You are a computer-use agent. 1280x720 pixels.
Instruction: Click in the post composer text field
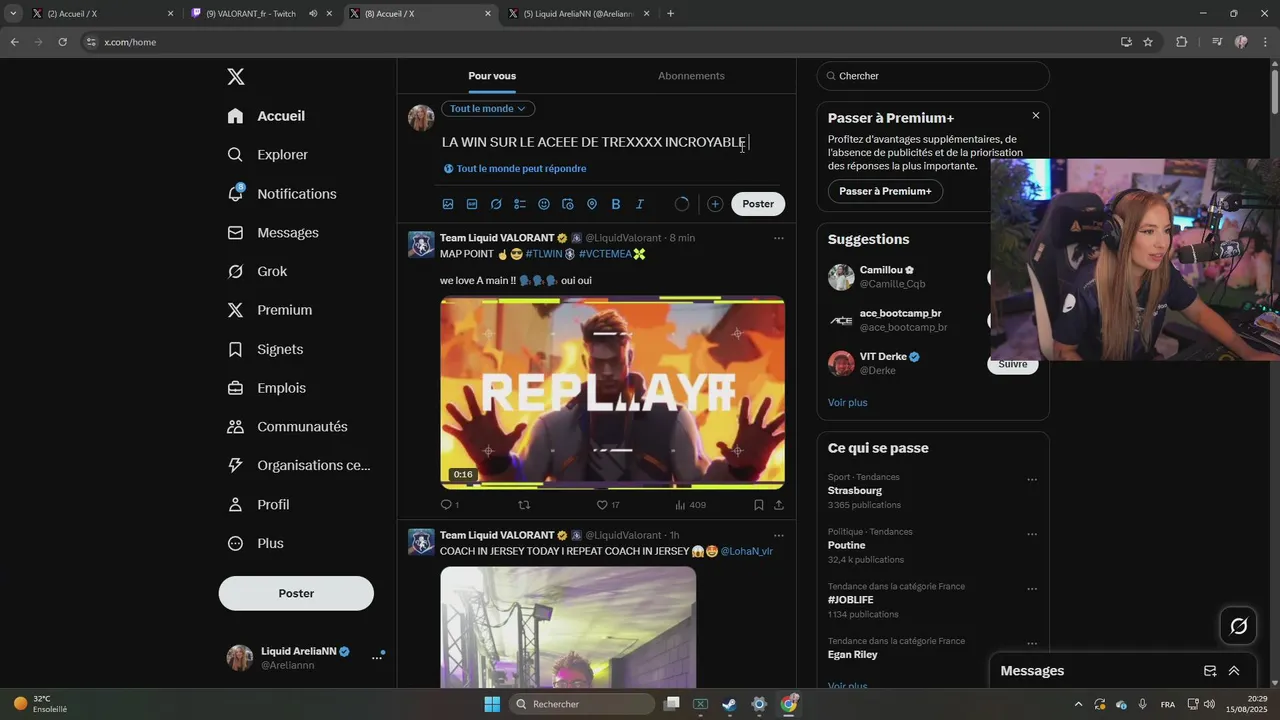(x=612, y=142)
